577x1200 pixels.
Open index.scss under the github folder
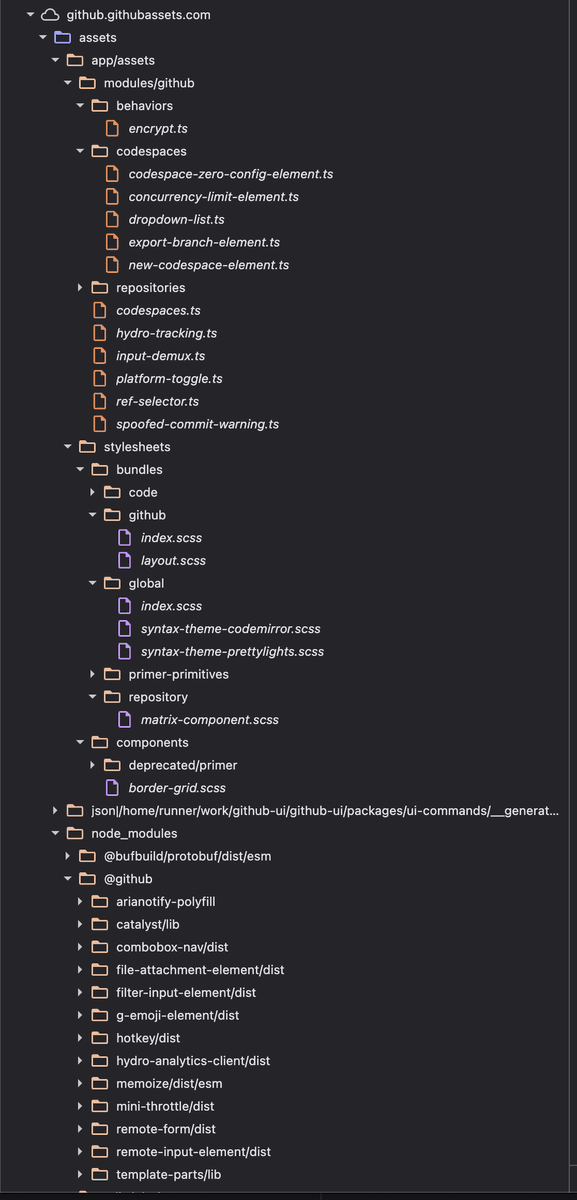tap(171, 538)
